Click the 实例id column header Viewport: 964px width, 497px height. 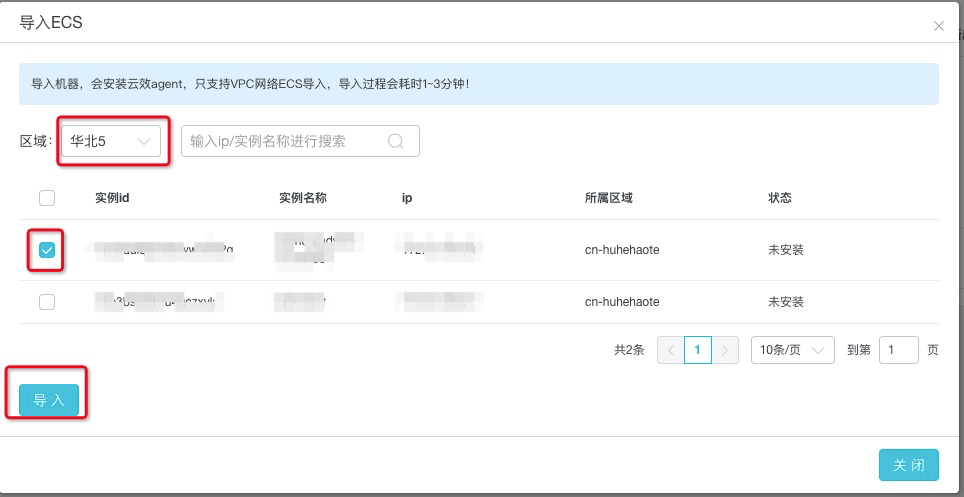click(x=112, y=198)
